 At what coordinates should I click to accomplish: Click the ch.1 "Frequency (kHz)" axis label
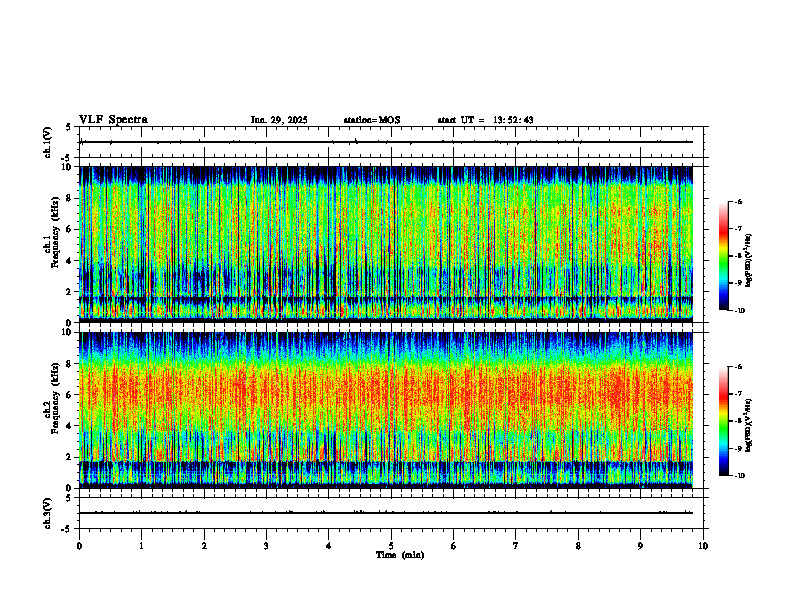55,233
